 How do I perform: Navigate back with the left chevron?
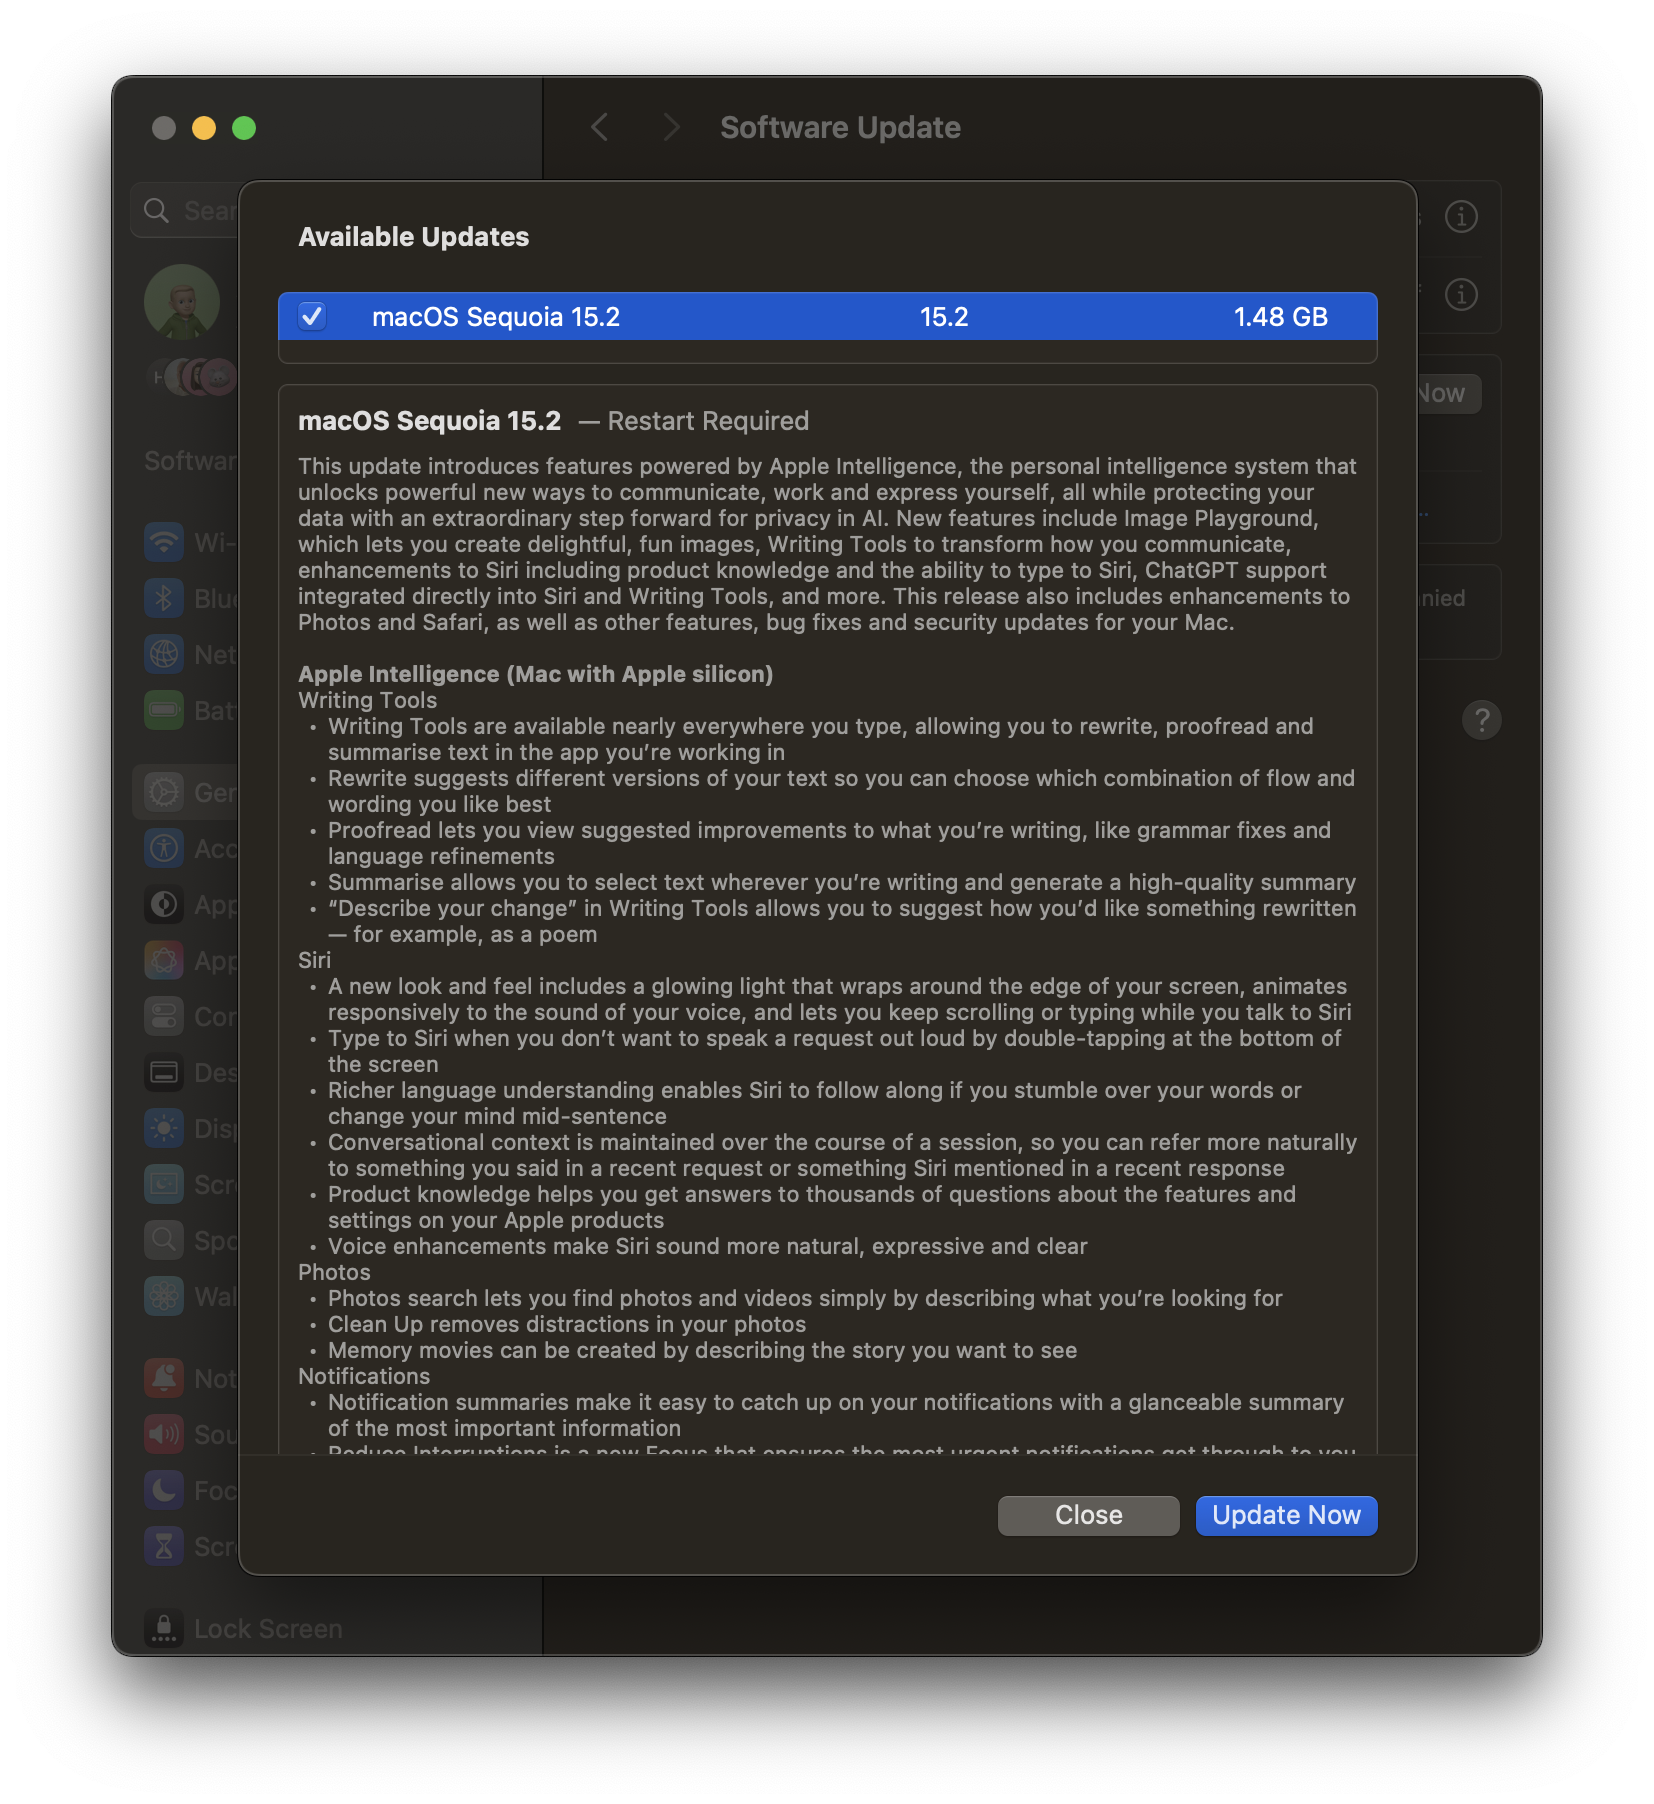point(599,127)
